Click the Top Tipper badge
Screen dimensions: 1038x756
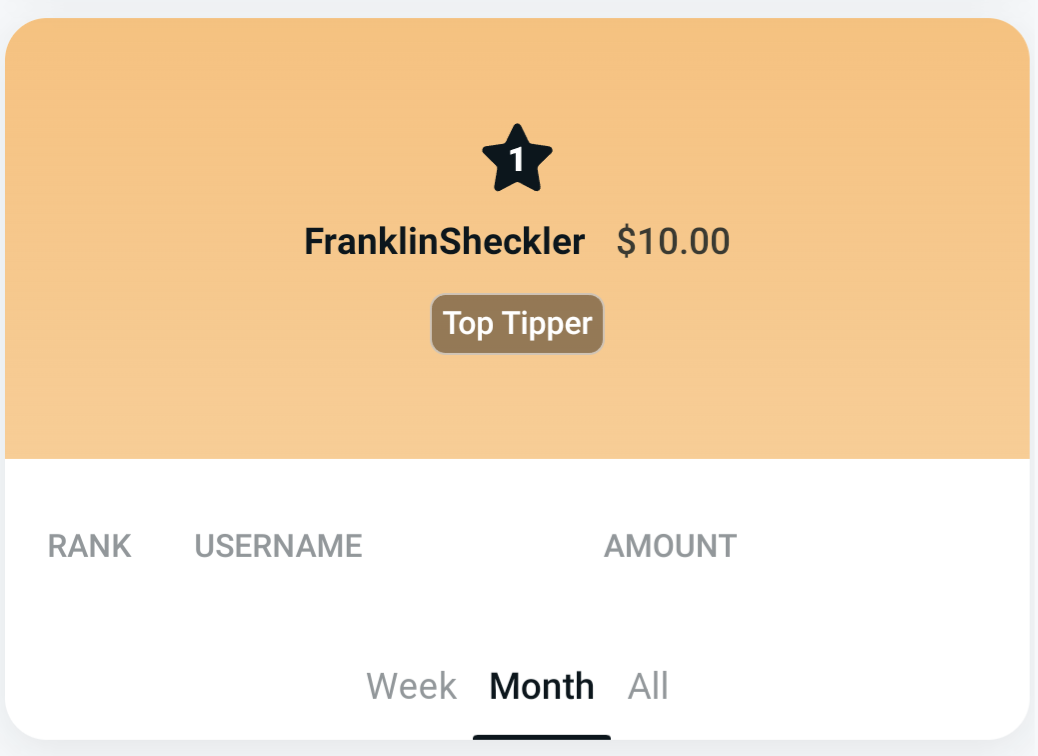517,324
